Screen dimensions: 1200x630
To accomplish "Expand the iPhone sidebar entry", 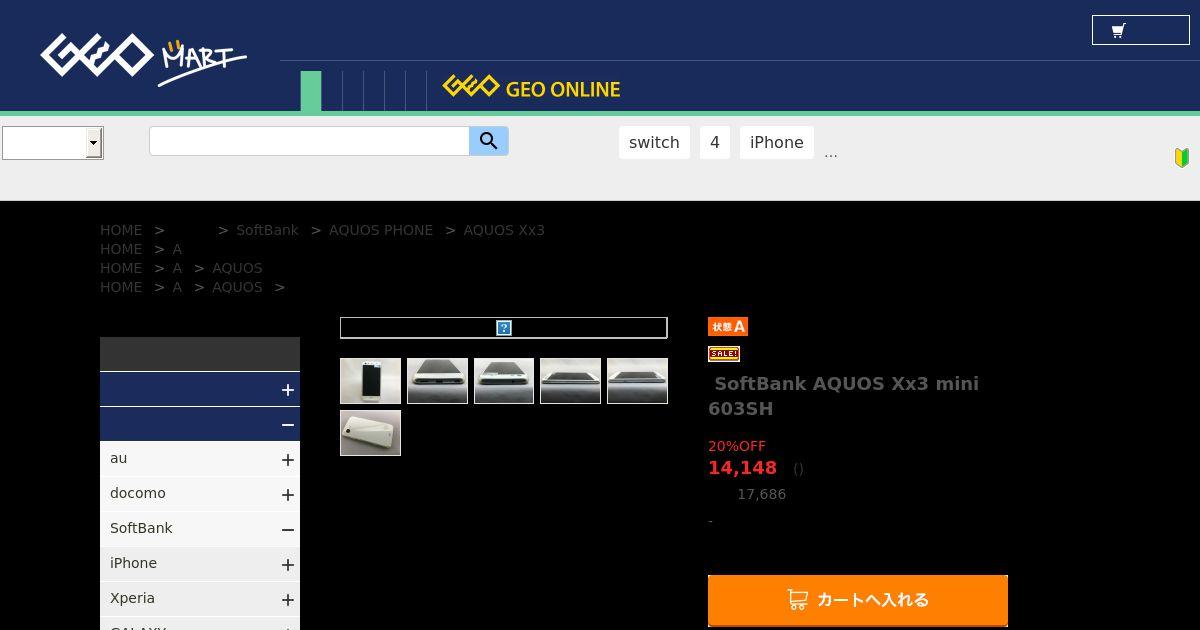I will click(x=287, y=565).
